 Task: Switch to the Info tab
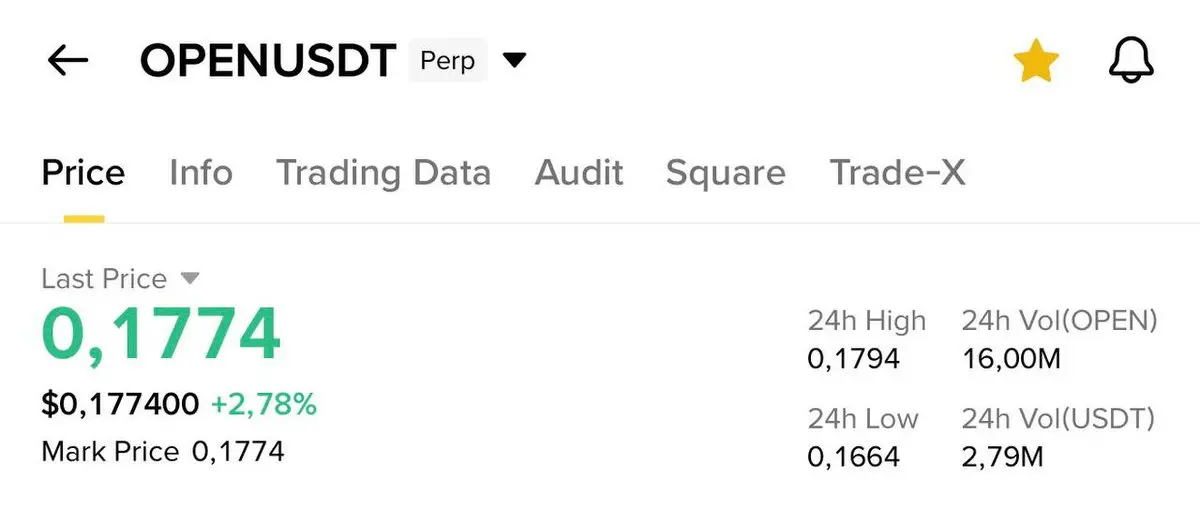pos(201,173)
